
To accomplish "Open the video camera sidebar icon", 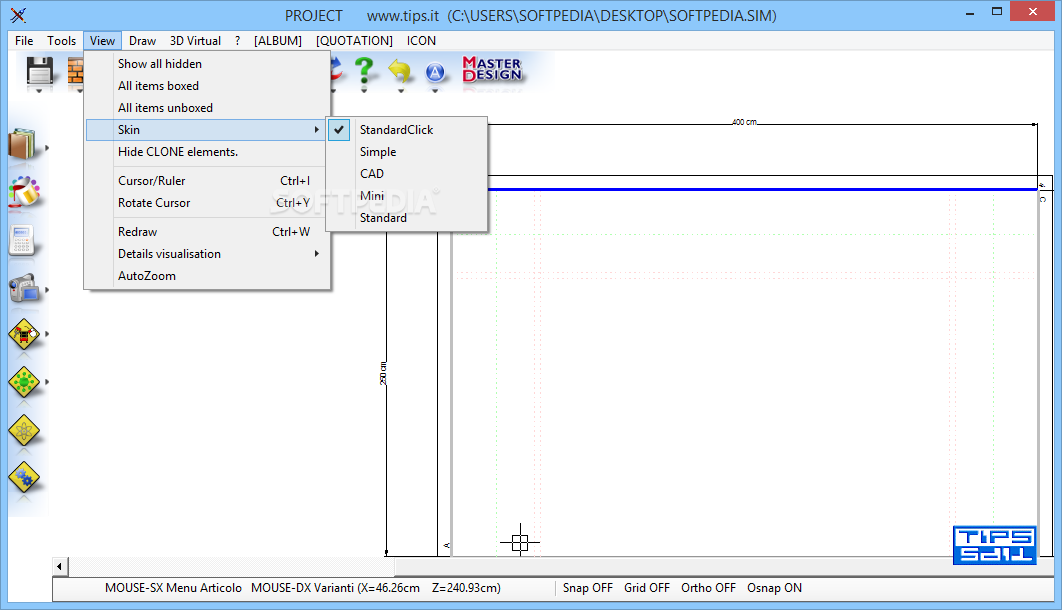I will click(x=24, y=288).
